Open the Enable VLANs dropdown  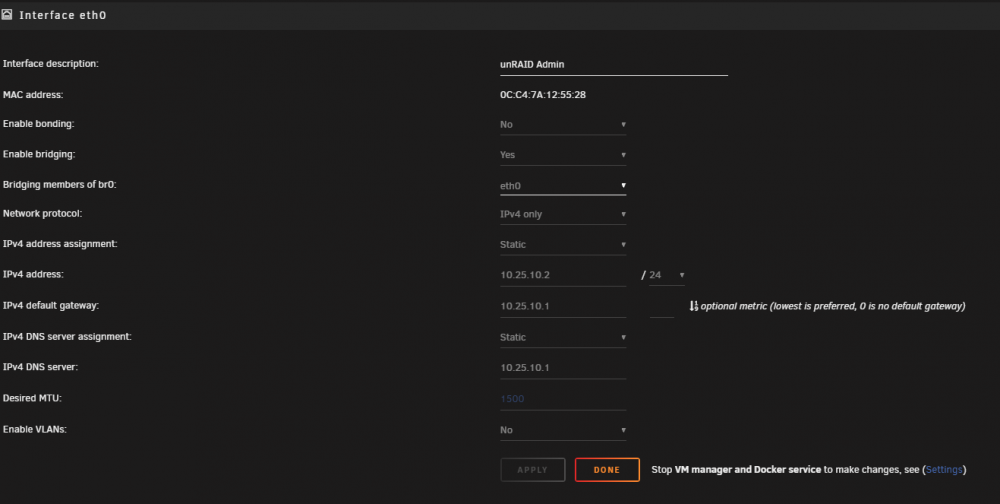pos(562,430)
